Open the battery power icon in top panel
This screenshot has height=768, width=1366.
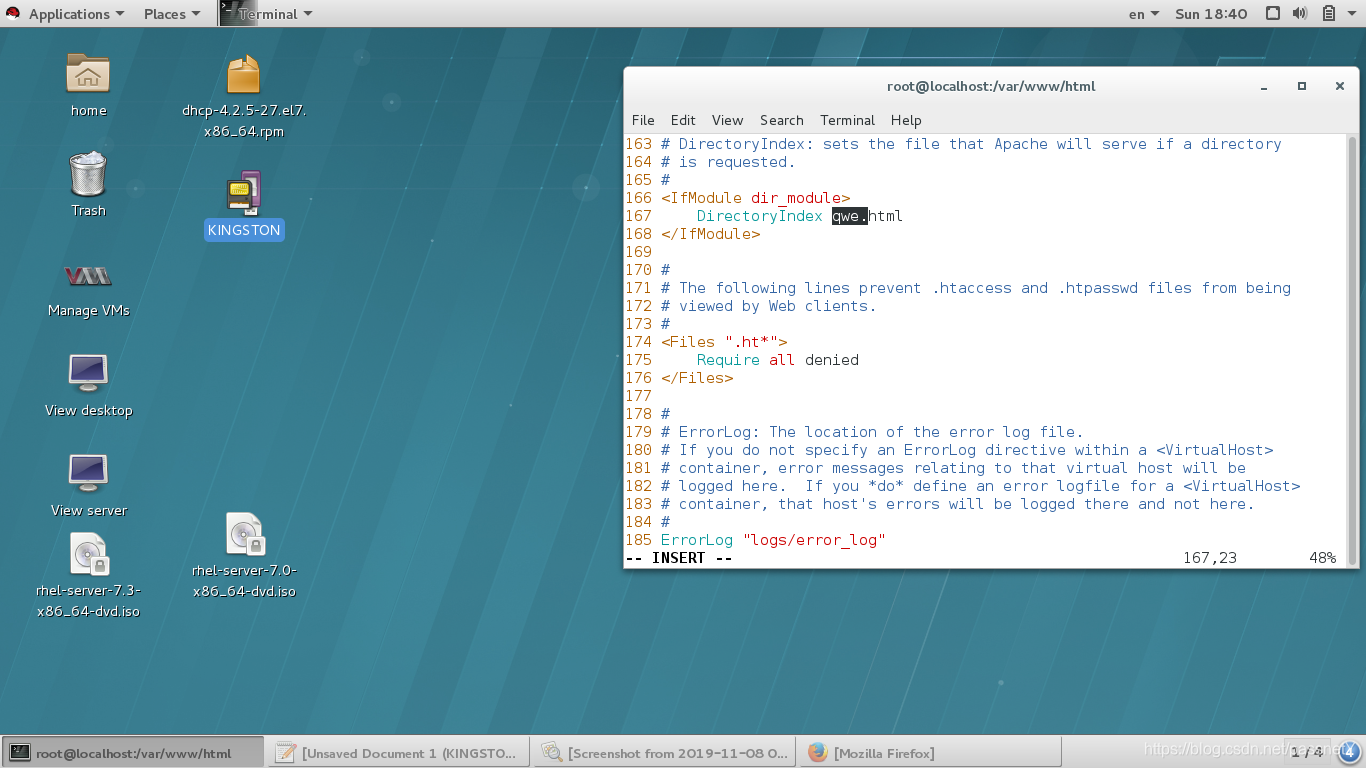[1329, 14]
